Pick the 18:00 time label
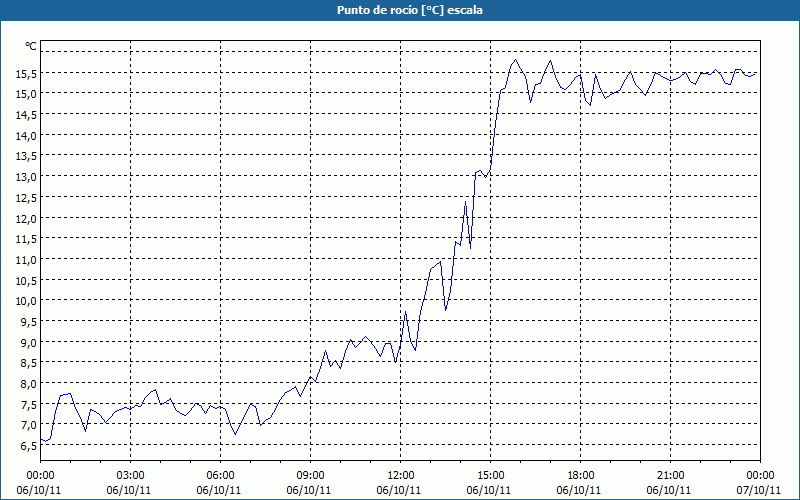Image resolution: width=800 pixels, height=500 pixels. [x=581, y=476]
